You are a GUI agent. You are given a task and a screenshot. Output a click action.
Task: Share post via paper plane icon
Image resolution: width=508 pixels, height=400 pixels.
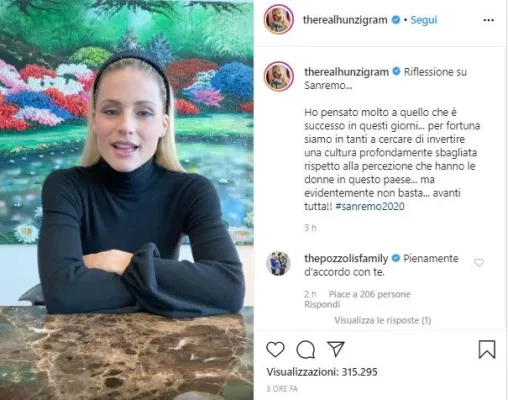tap(335, 349)
